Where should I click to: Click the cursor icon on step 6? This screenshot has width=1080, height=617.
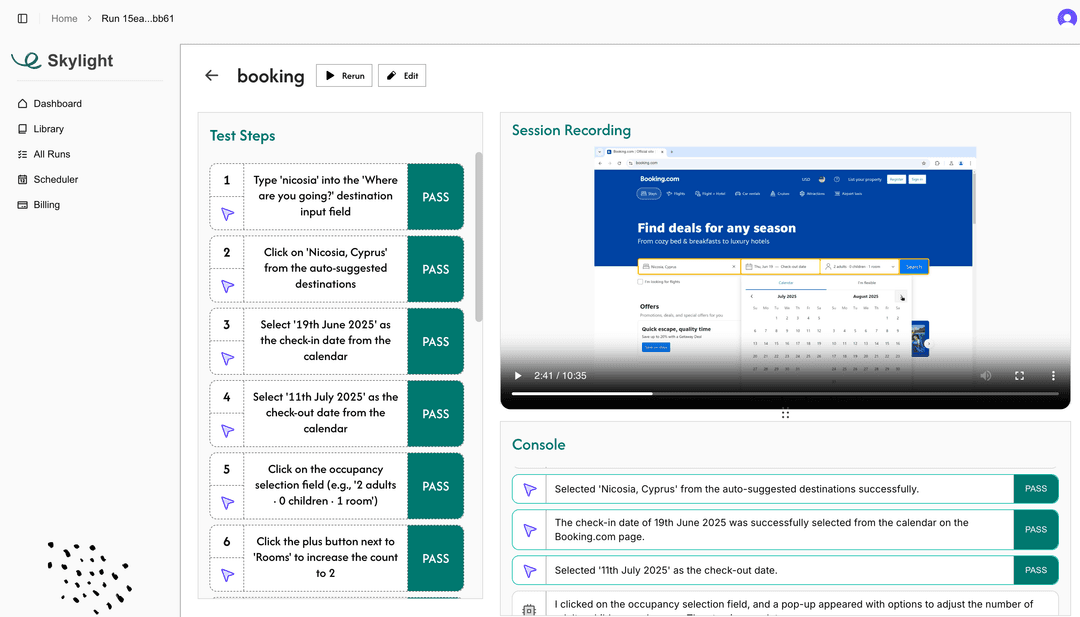coord(227,575)
